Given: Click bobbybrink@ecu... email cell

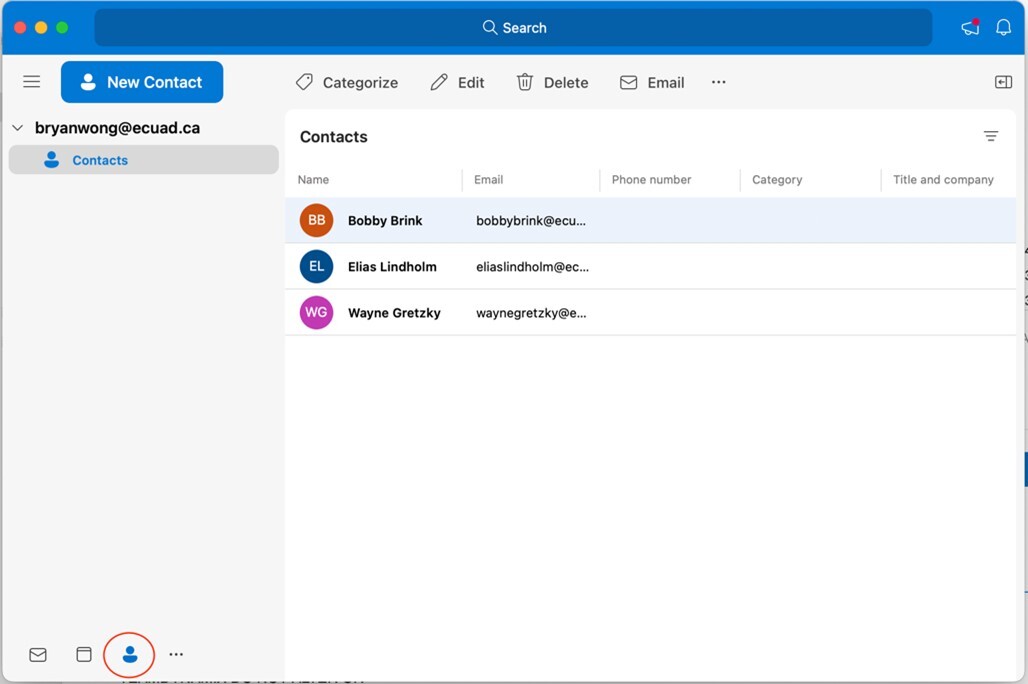Looking at the screenshot, I should tap(531, 221).
